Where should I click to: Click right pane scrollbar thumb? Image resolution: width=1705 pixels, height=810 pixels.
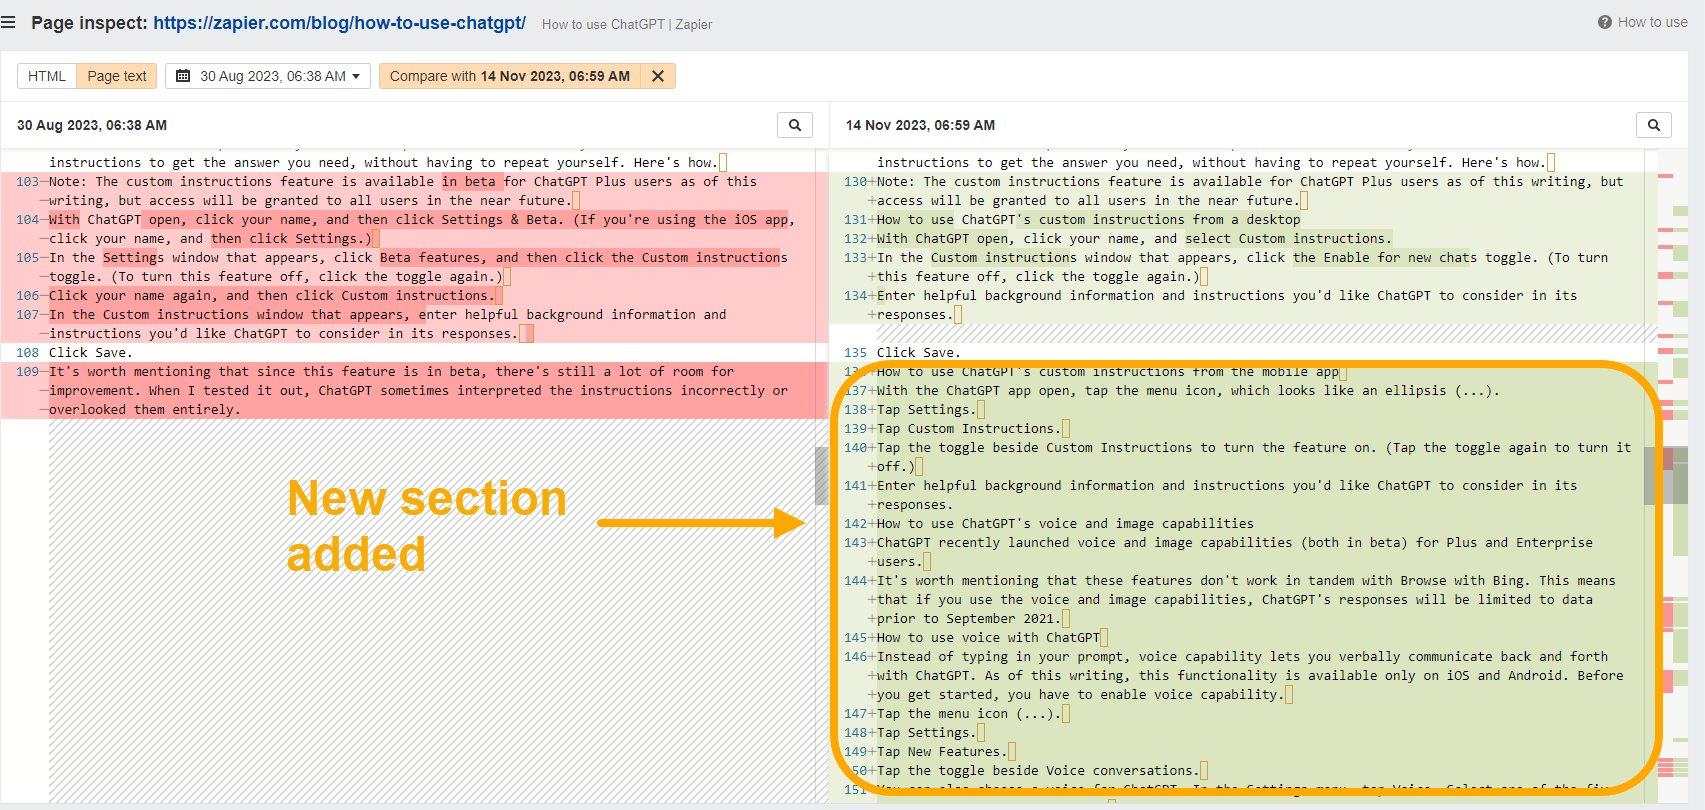pyautogui.click(x=1651, y=474)
